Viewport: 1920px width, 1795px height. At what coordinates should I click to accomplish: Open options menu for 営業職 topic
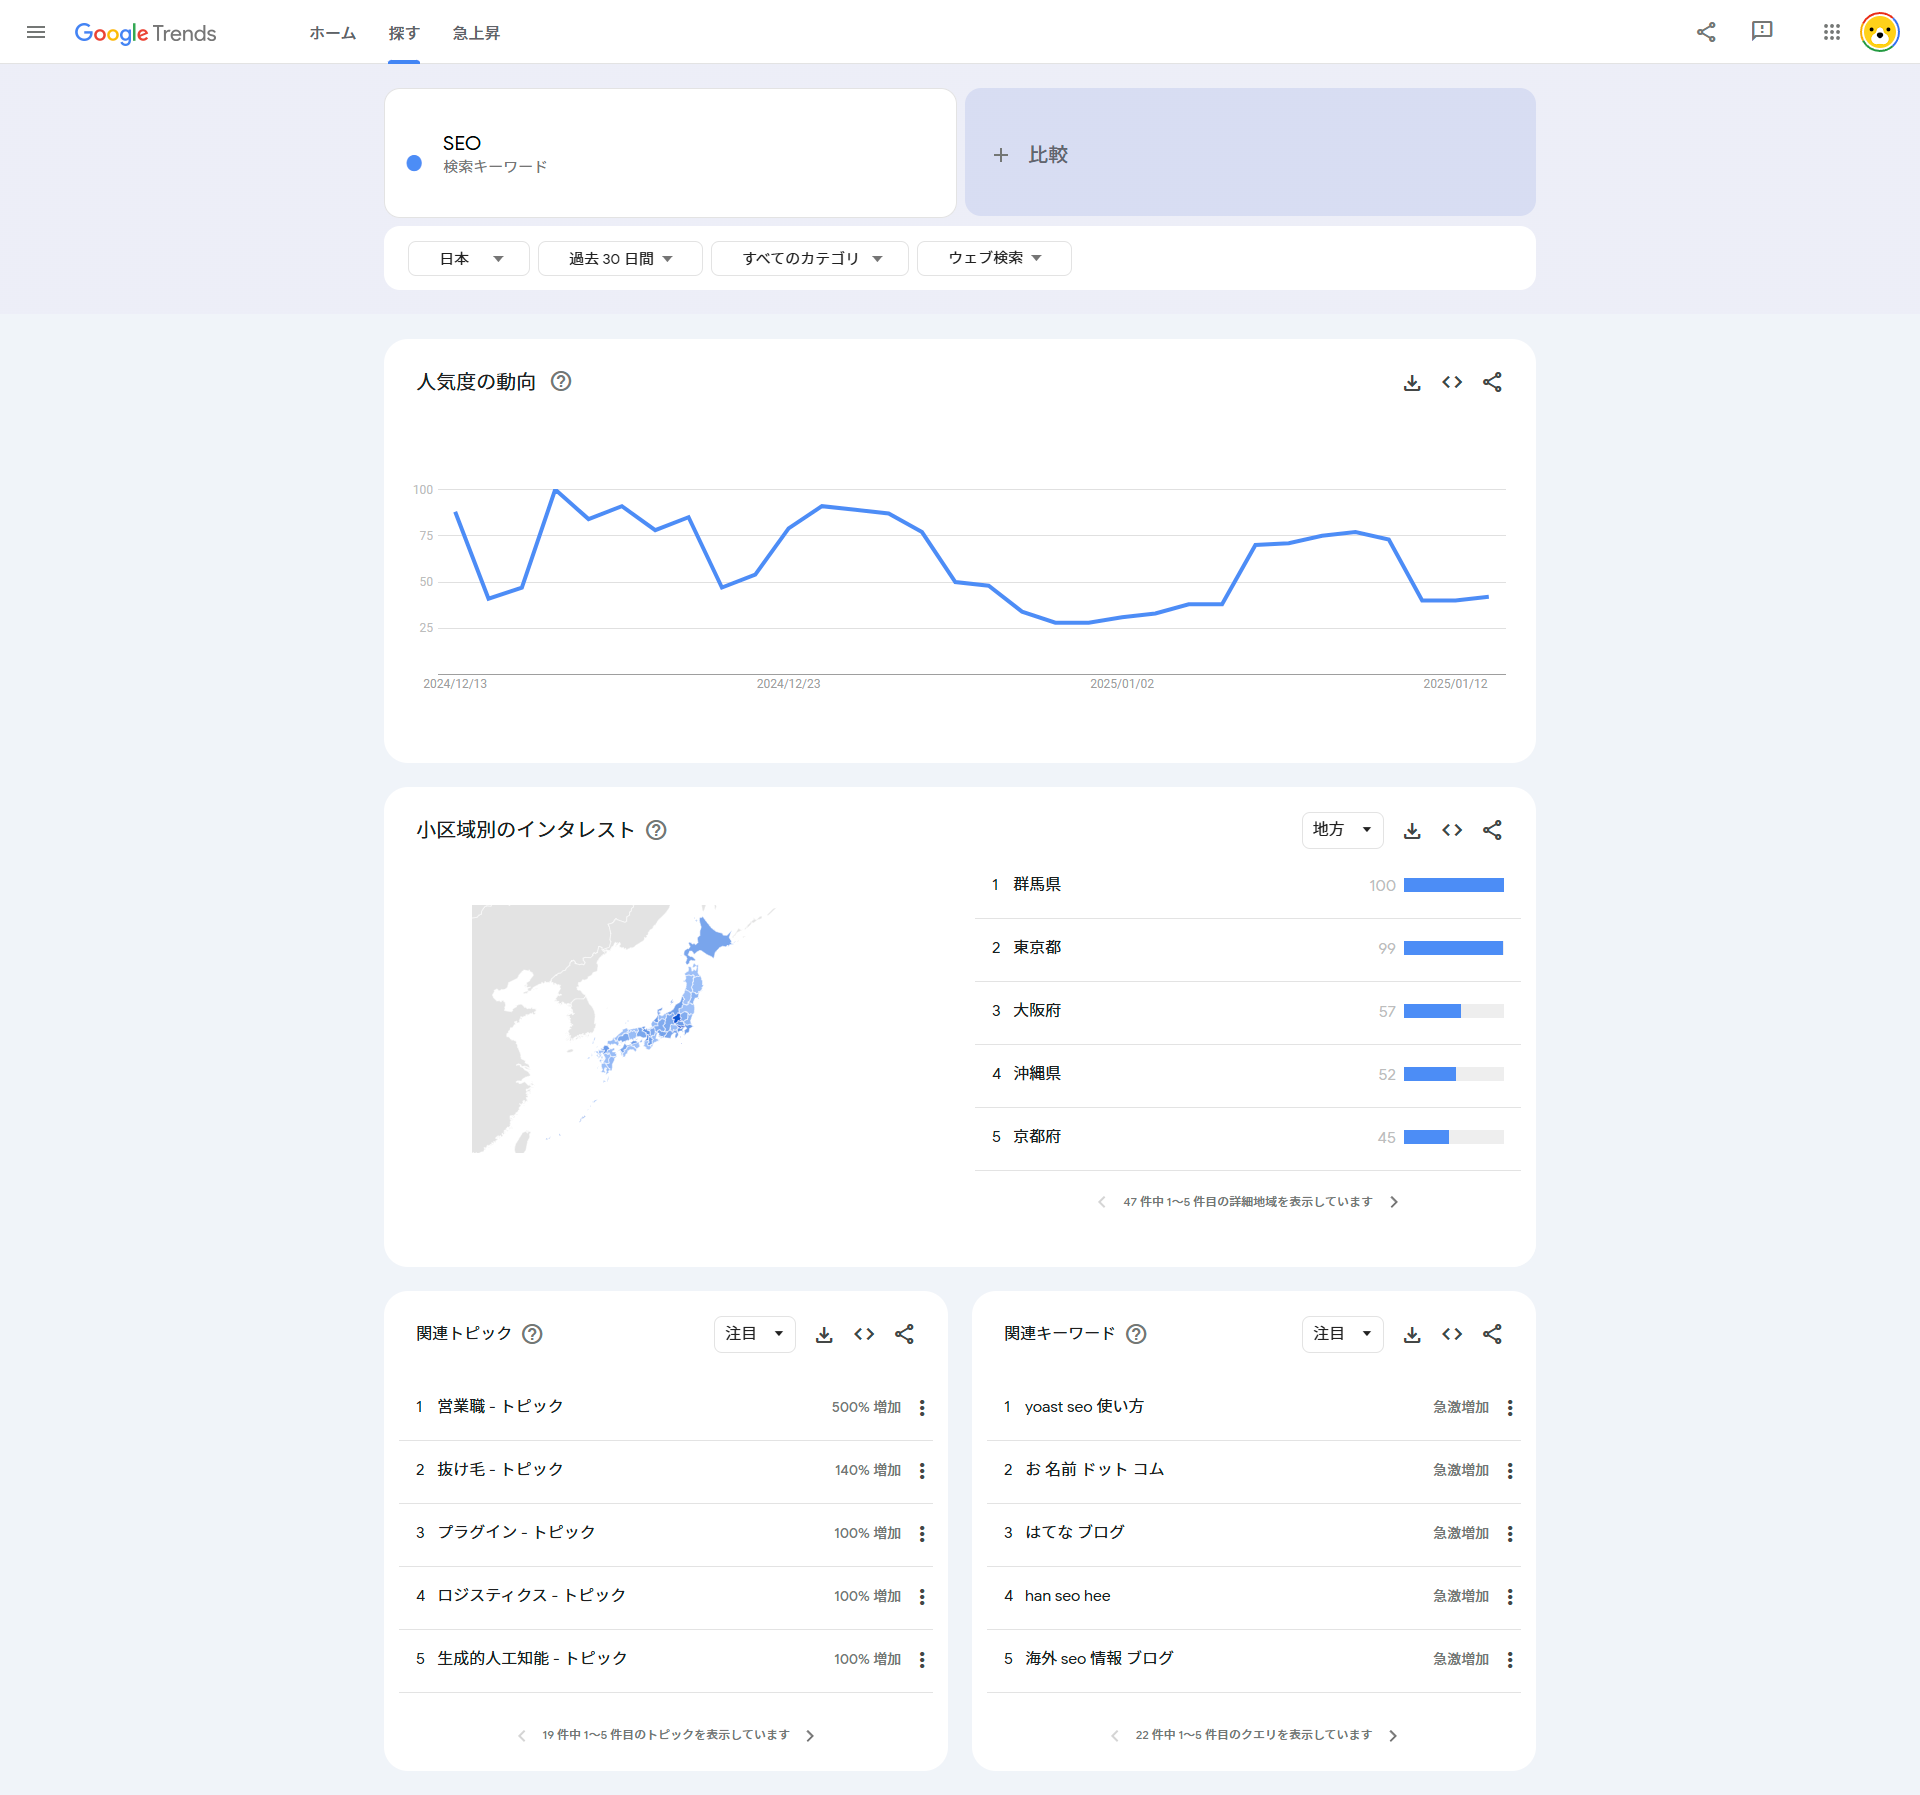(922, 1407)
